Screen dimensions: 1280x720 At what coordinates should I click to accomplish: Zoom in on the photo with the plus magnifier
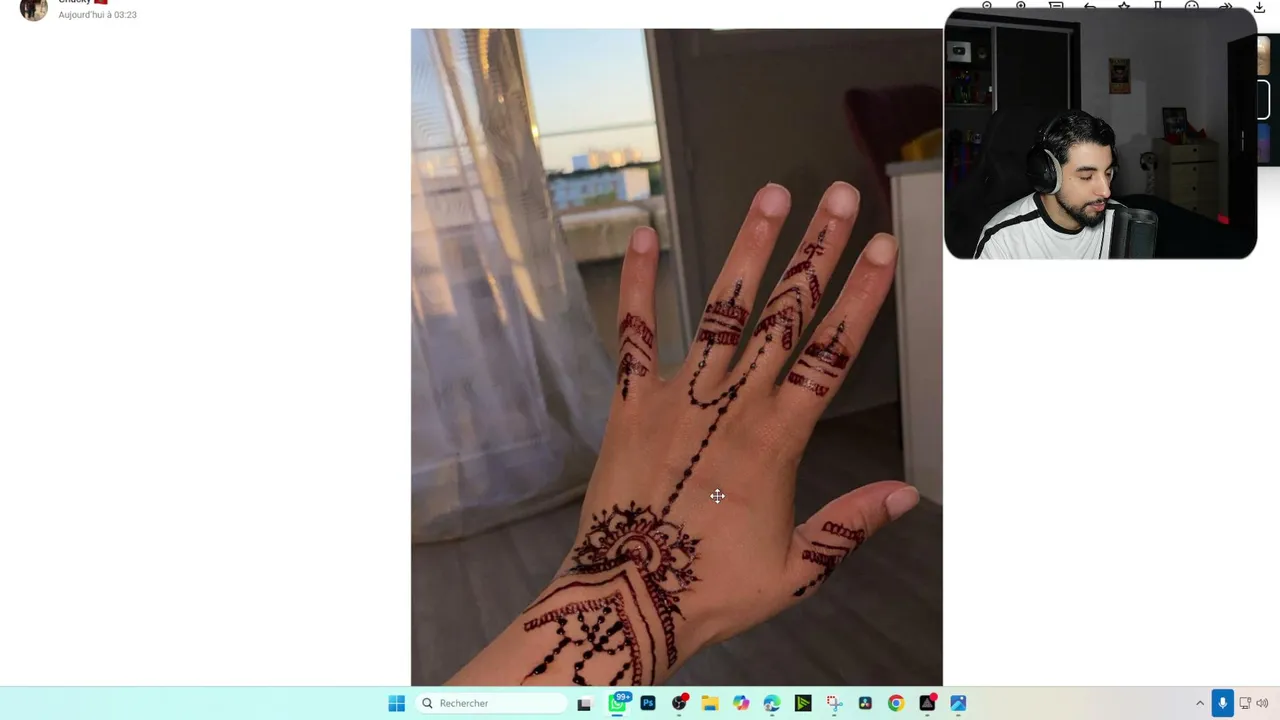(1021, 5)
